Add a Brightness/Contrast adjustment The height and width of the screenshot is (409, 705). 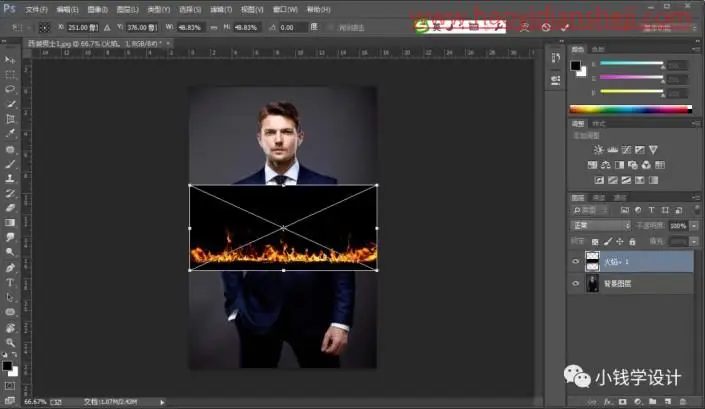[x=598, y=150]
